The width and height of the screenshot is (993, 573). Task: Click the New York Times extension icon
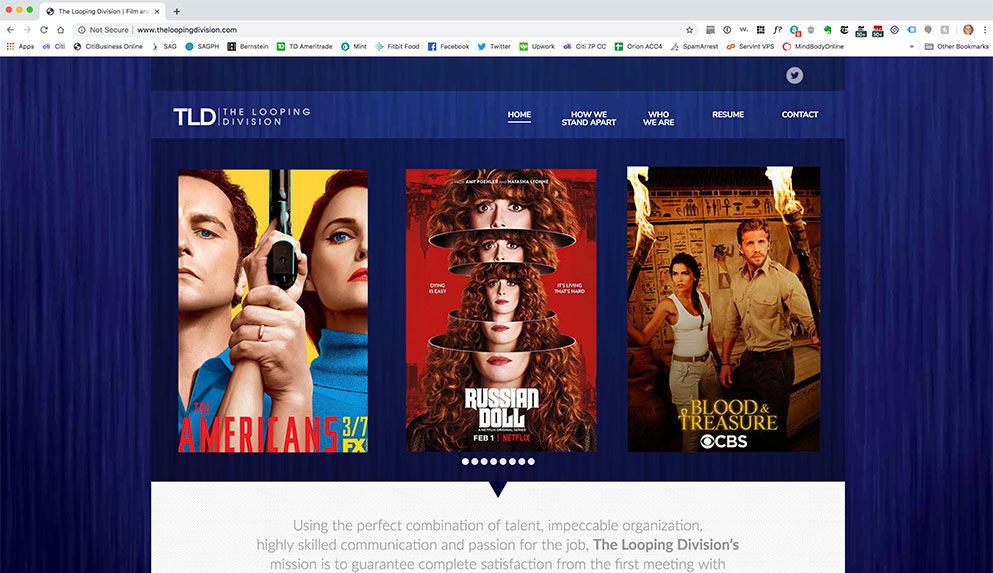point(844,30)
